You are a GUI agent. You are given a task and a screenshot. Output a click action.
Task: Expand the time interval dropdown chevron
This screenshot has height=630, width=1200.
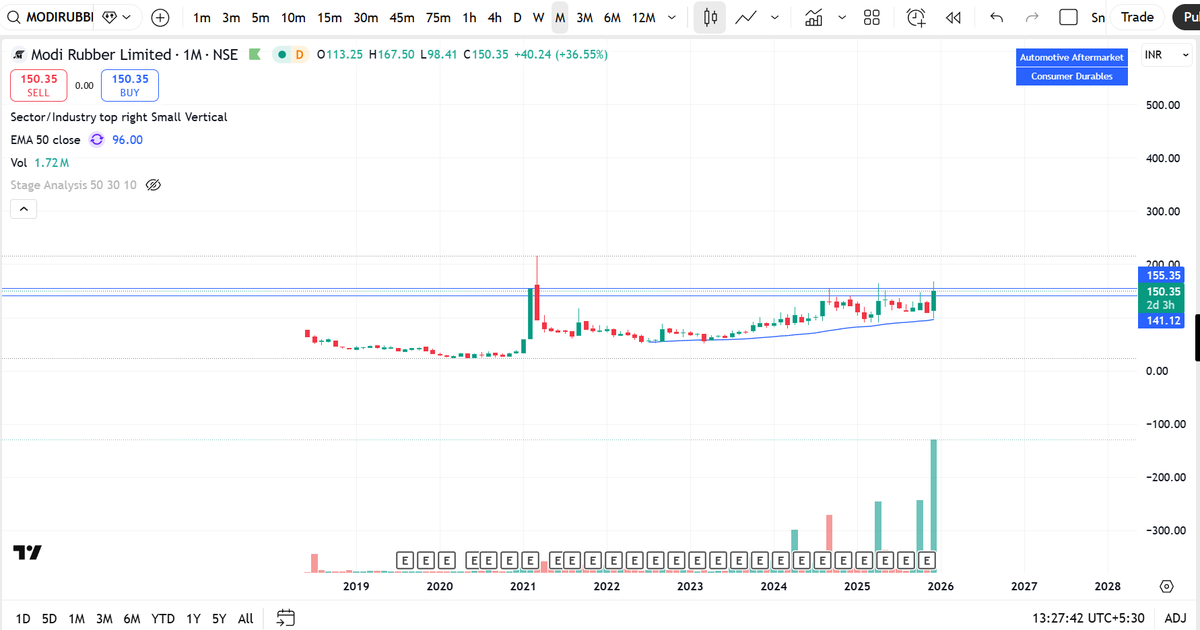(x=670, y=17)
